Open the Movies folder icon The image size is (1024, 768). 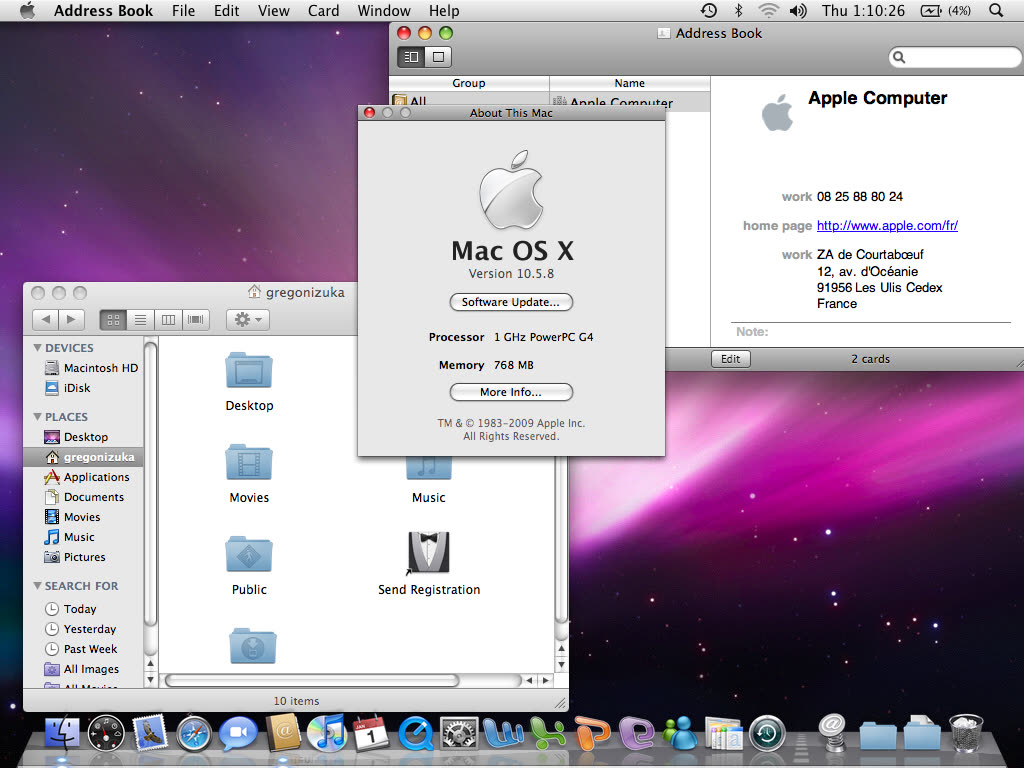[249, 462]
